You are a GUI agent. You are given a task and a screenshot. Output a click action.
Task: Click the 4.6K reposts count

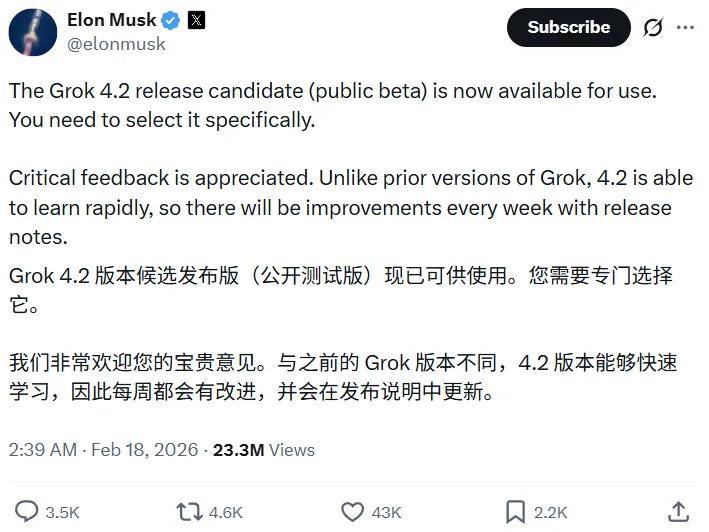pos(226,512)
